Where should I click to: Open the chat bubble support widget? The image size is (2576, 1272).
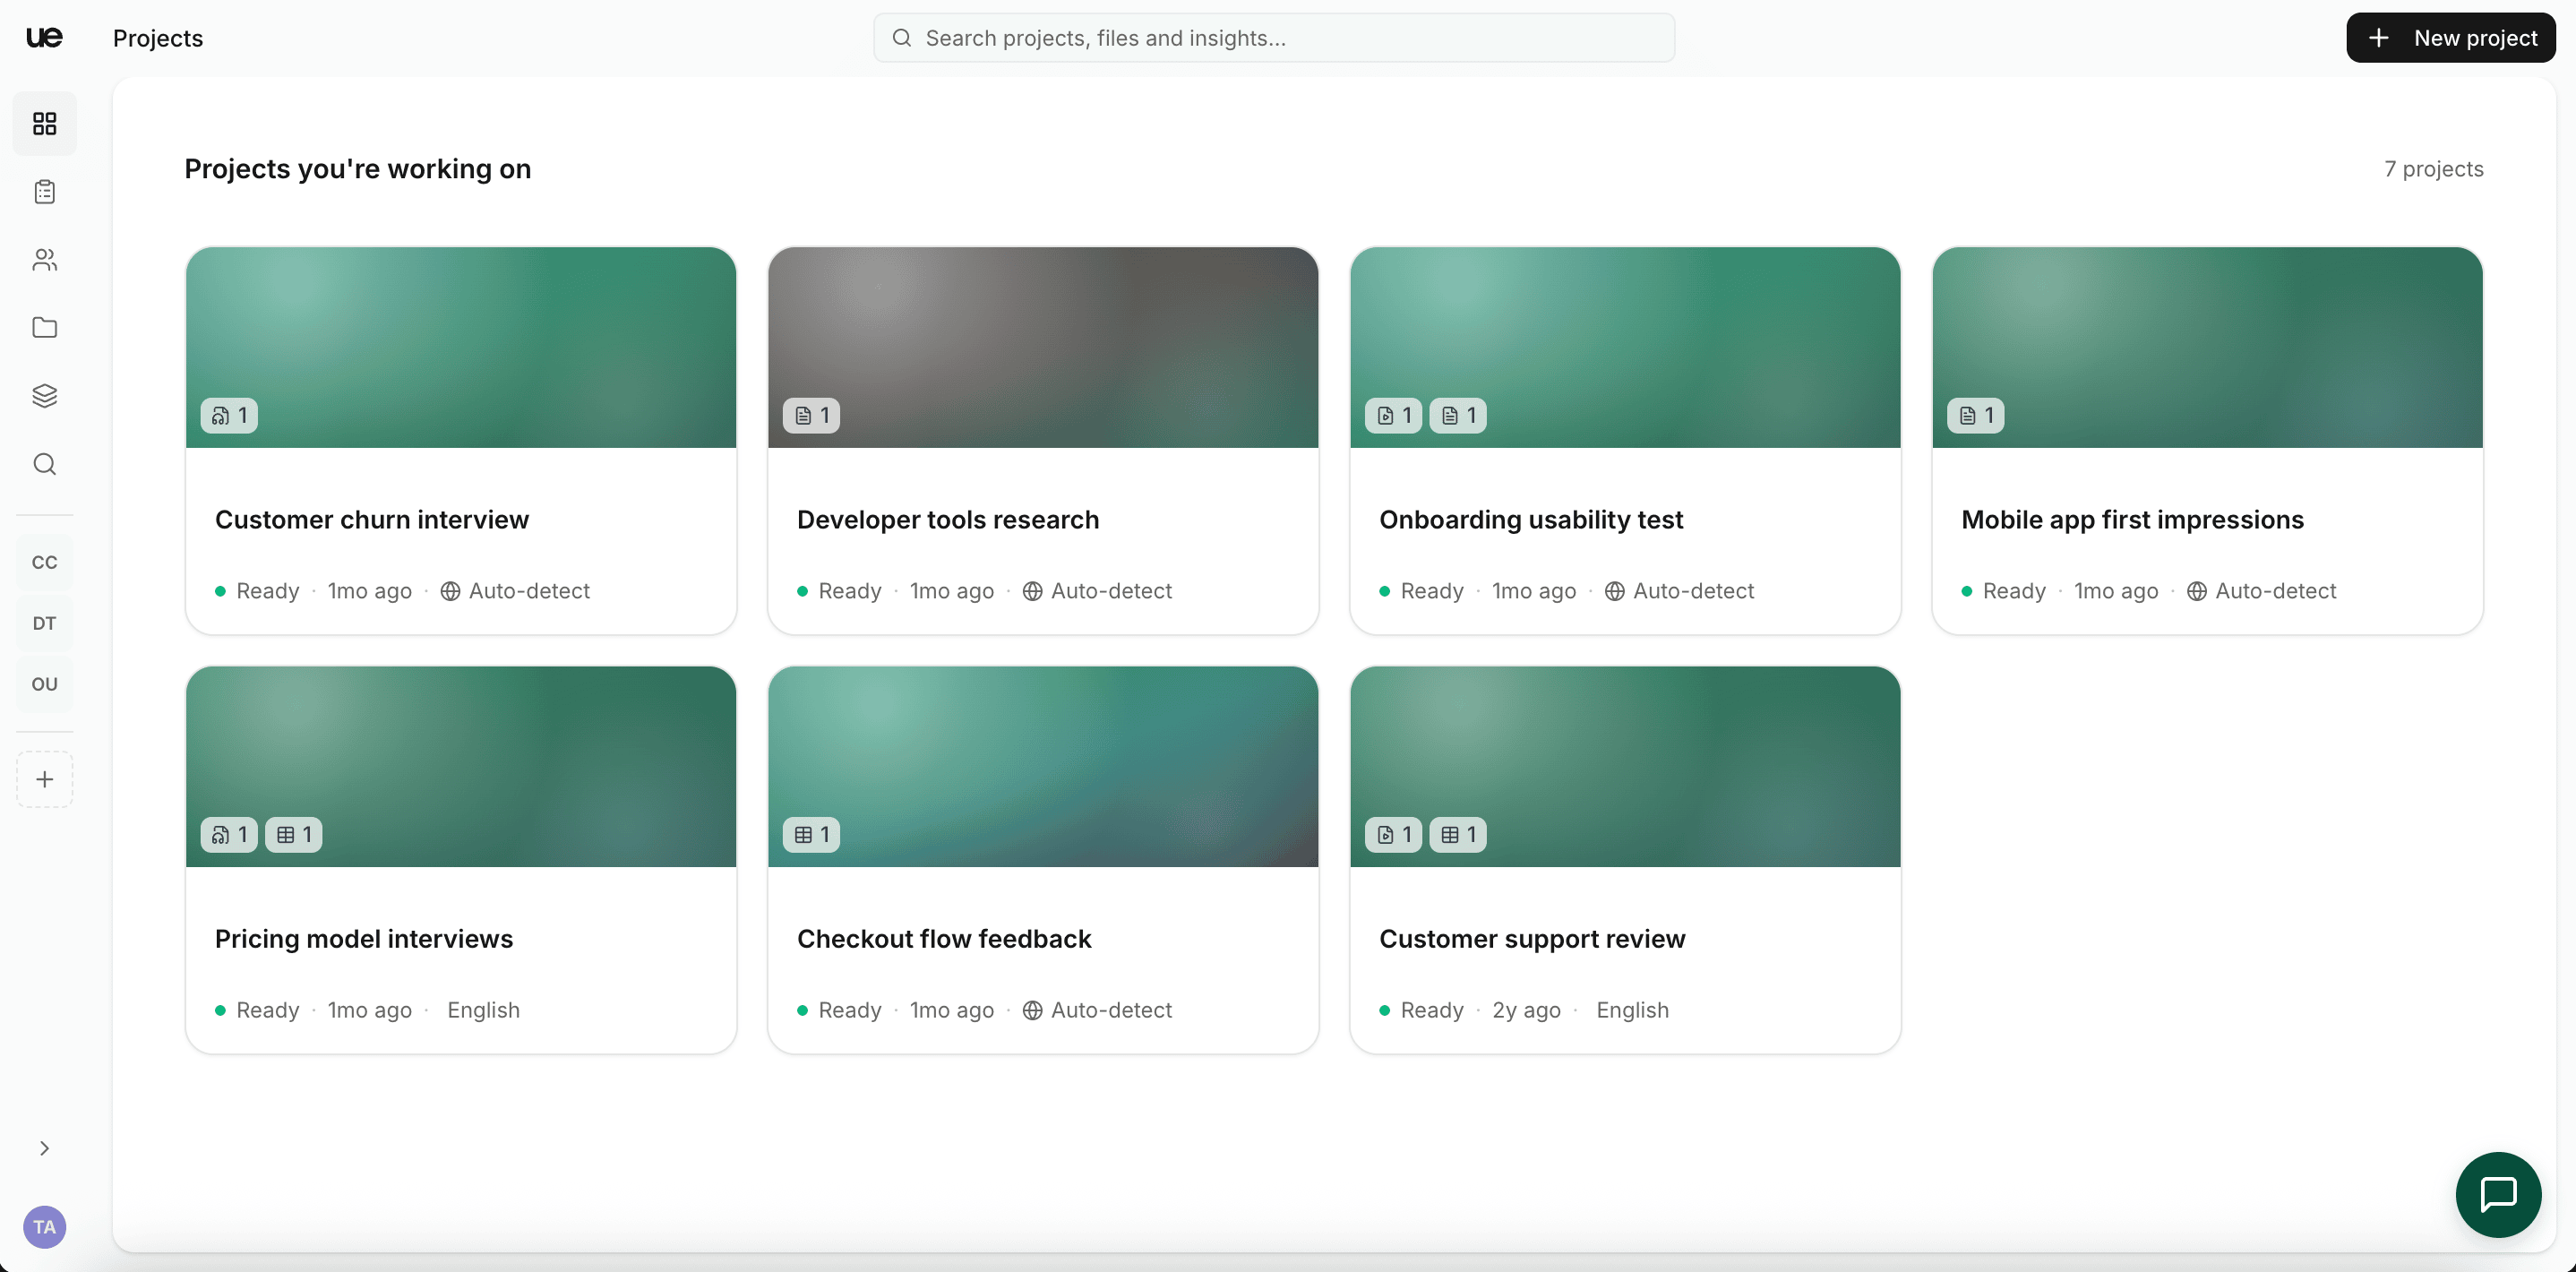(2498, 1194)
